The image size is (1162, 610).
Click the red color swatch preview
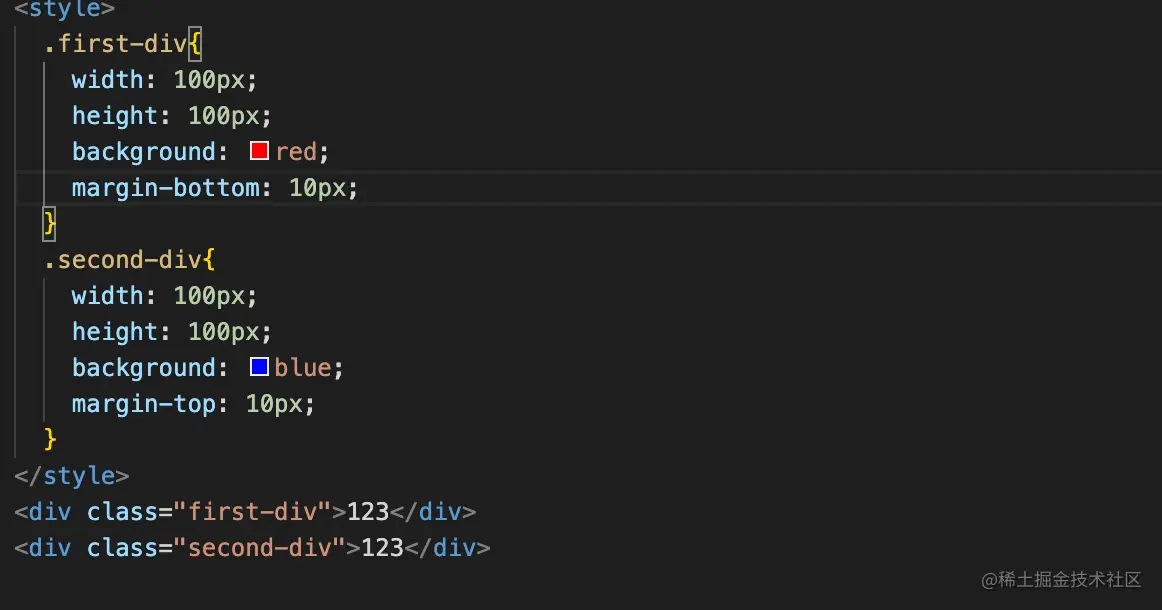pos(259,151)
